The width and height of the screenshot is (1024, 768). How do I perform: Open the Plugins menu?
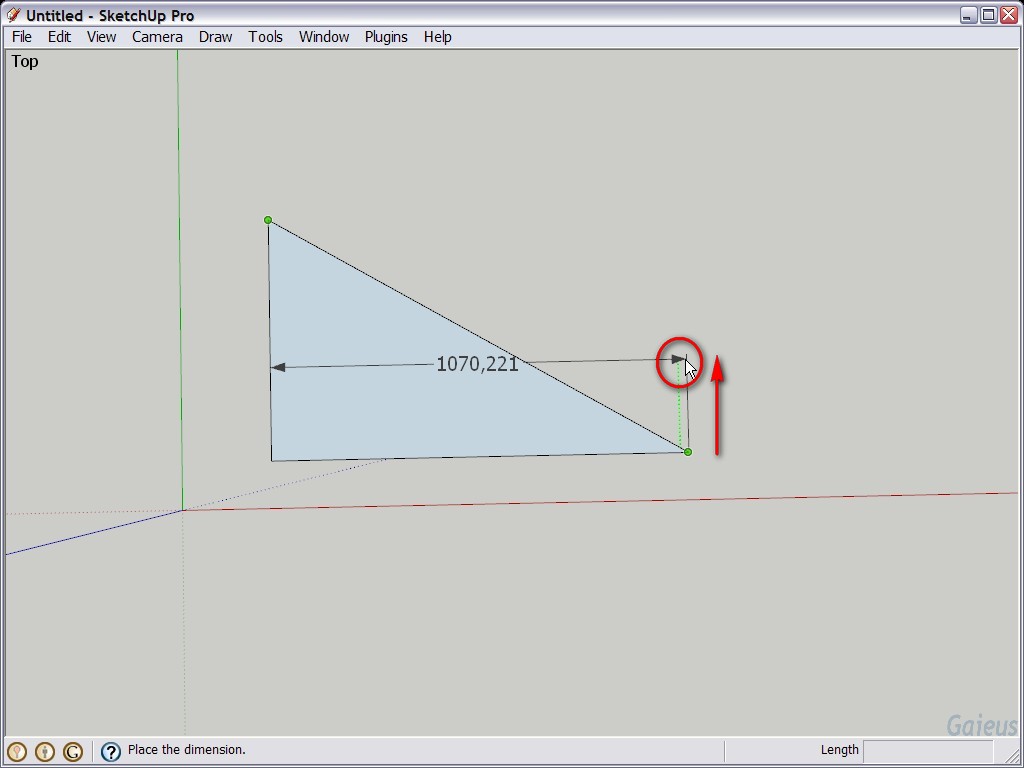click(385, 37)
